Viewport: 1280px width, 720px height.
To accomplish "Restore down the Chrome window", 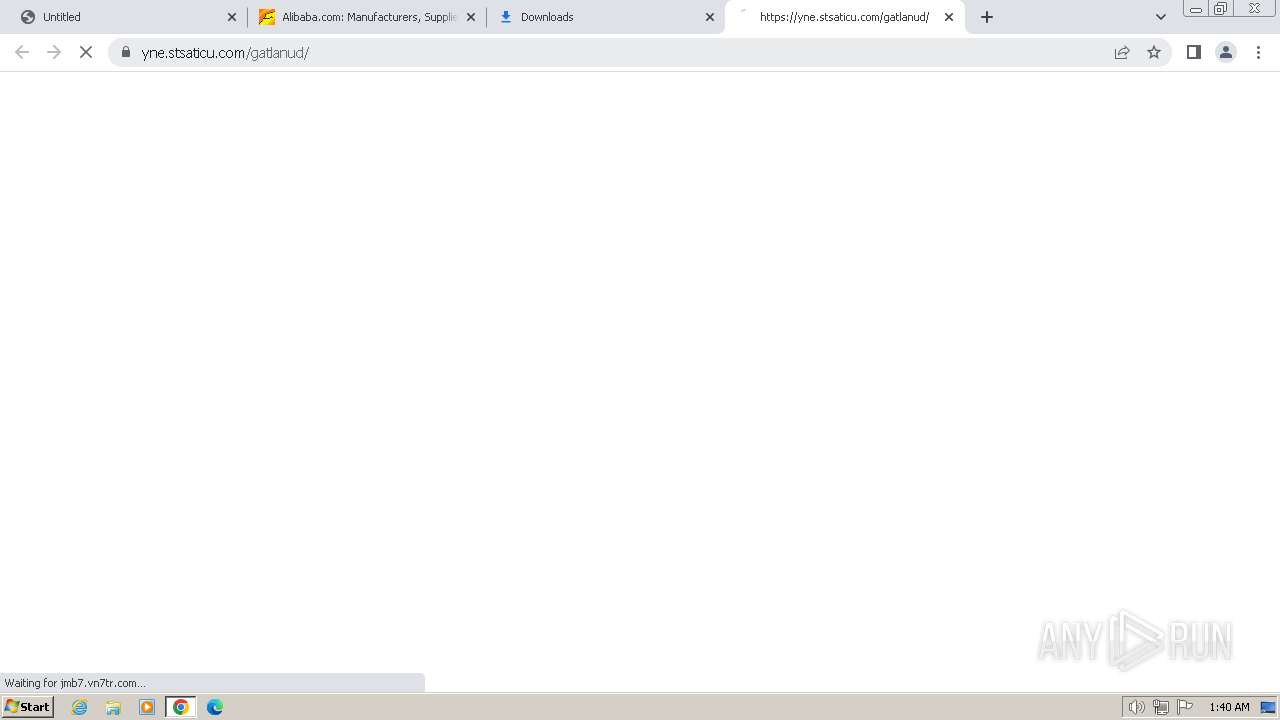I will coord(1221,9).
